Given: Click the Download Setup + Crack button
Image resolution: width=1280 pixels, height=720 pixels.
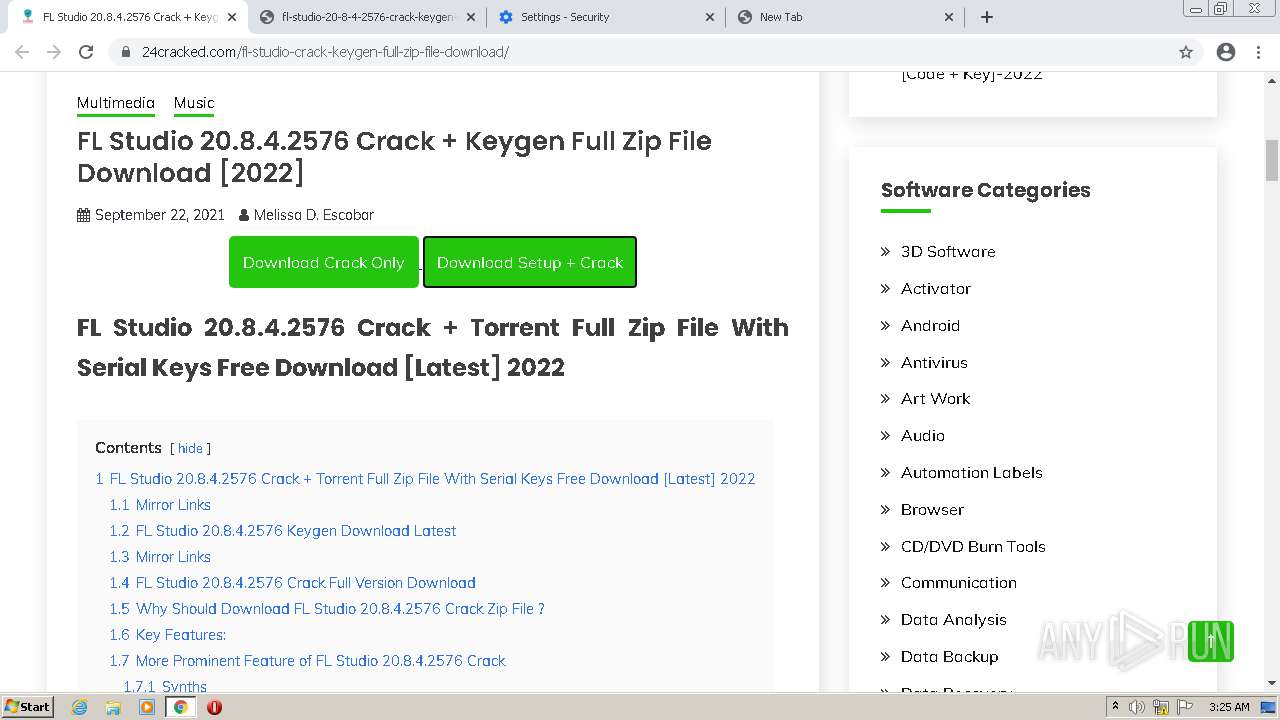Looking at the screenshot, I should (x=530, y=262).
